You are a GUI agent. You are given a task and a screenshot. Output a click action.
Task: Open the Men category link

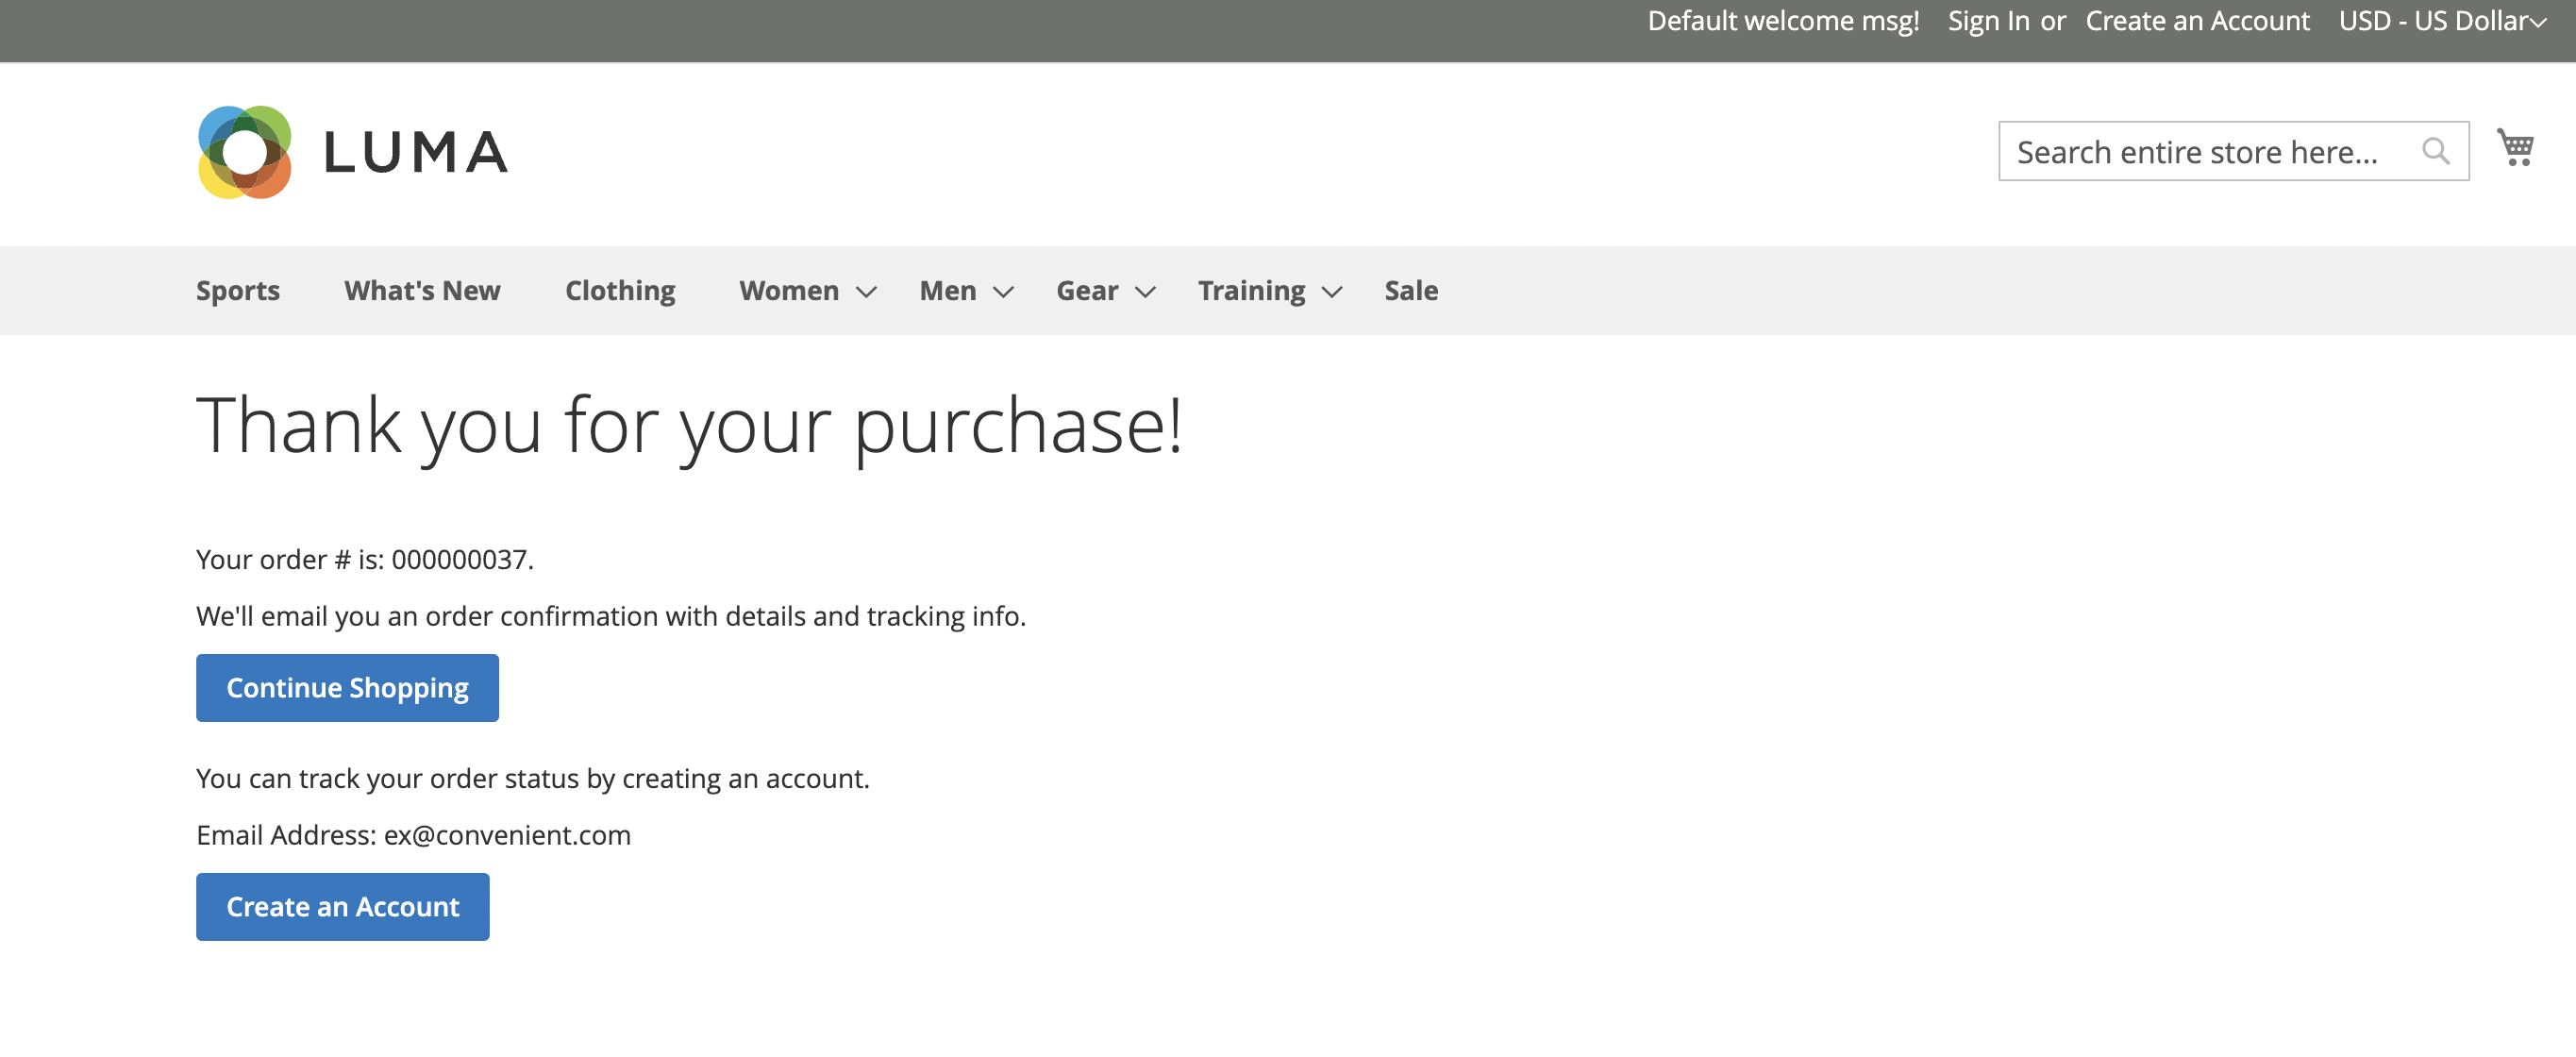pos(947,291)
